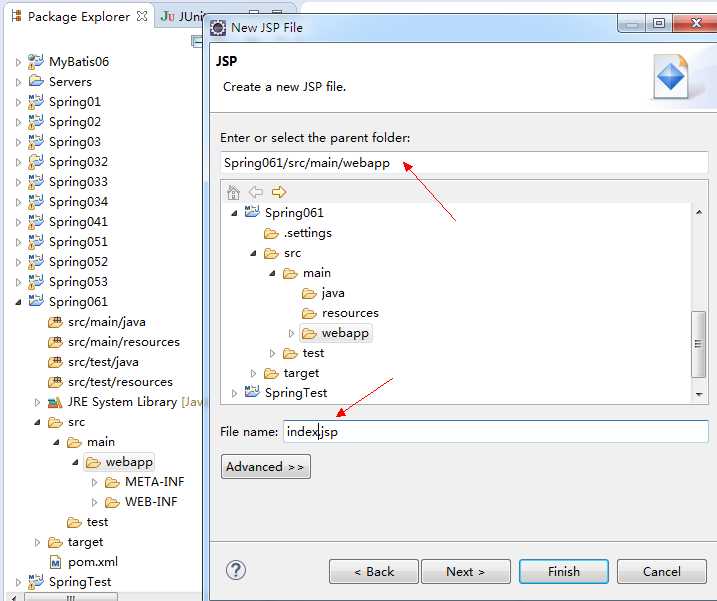Select Spring041 project in Package Explorer
The width and height of the screenshot is (717, 601).
click(x=78, y=222)
